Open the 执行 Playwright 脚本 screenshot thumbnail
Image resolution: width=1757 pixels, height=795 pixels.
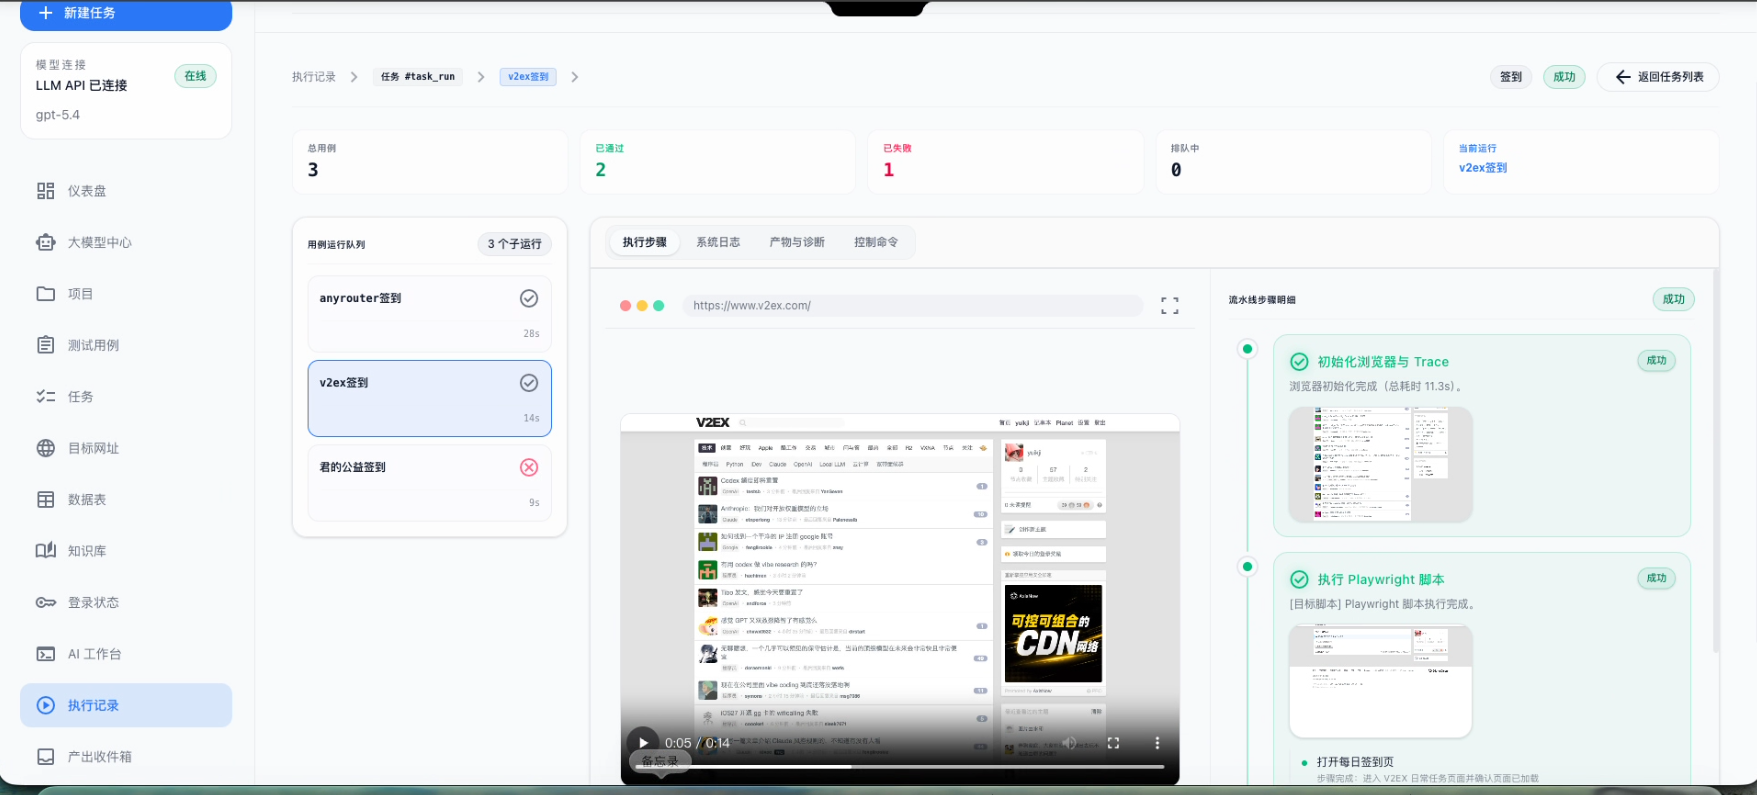point(1380,681)
